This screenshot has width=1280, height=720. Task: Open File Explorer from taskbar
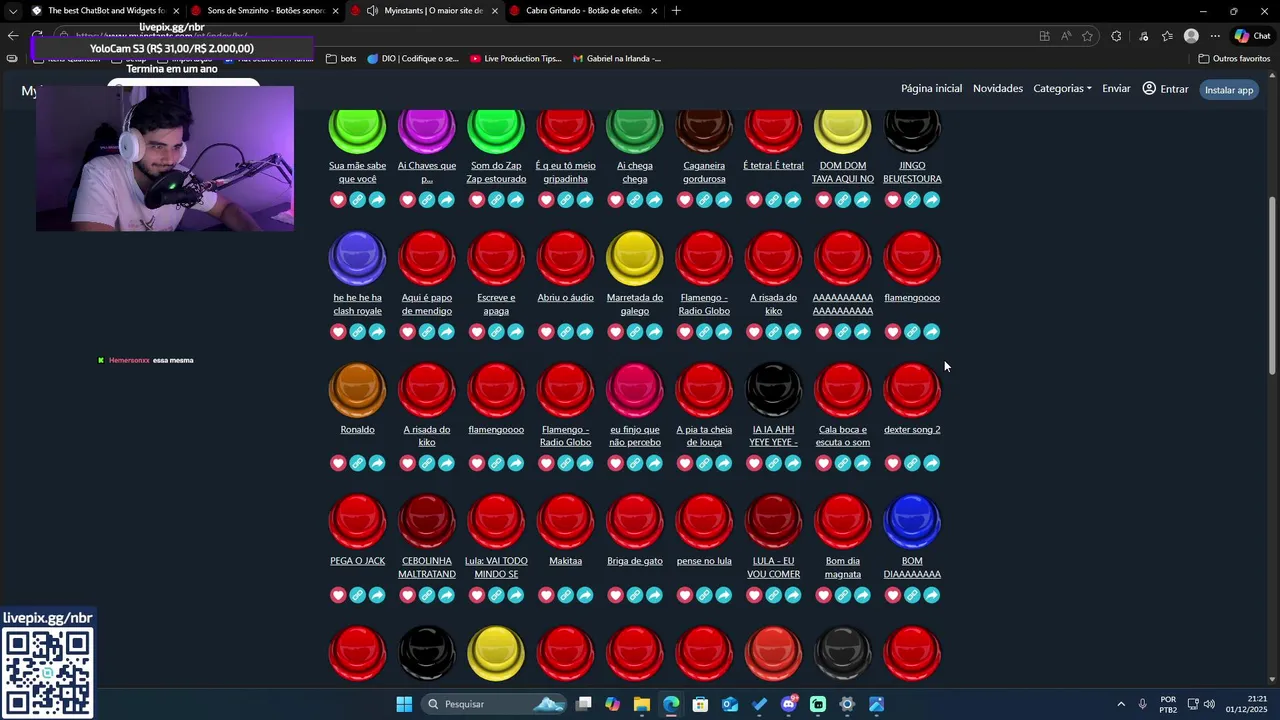(x=642, y=704)
